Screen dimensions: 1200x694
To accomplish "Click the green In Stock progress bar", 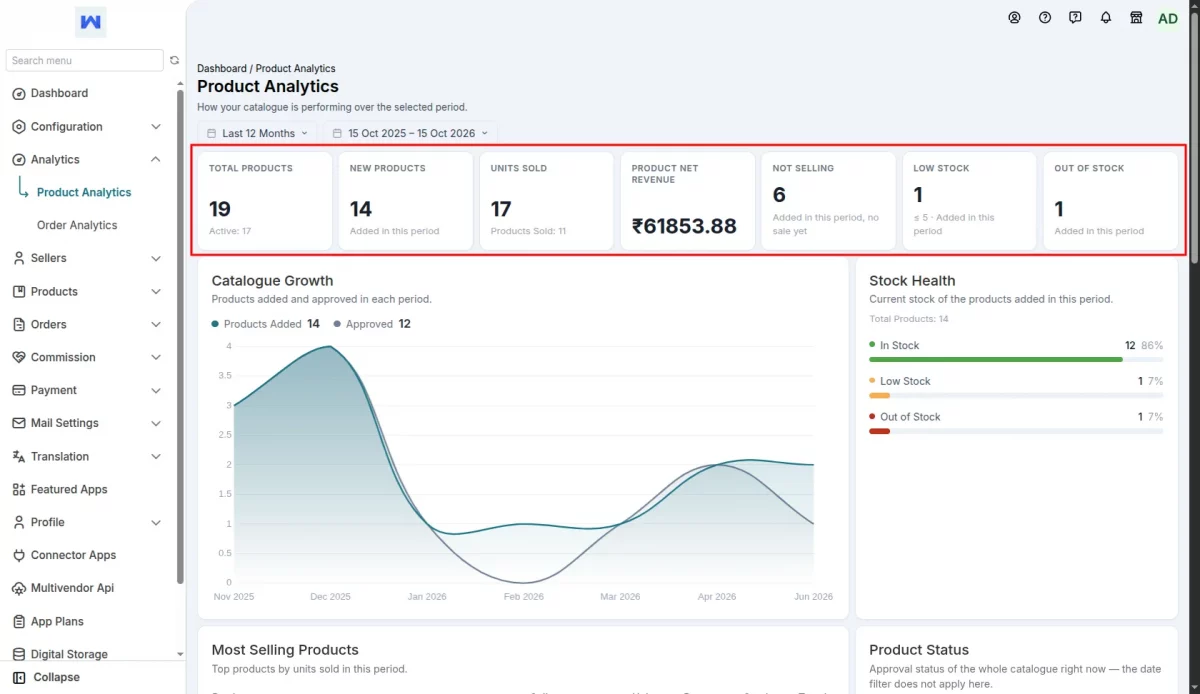I will pyautogui.click(x=996, y=359).
